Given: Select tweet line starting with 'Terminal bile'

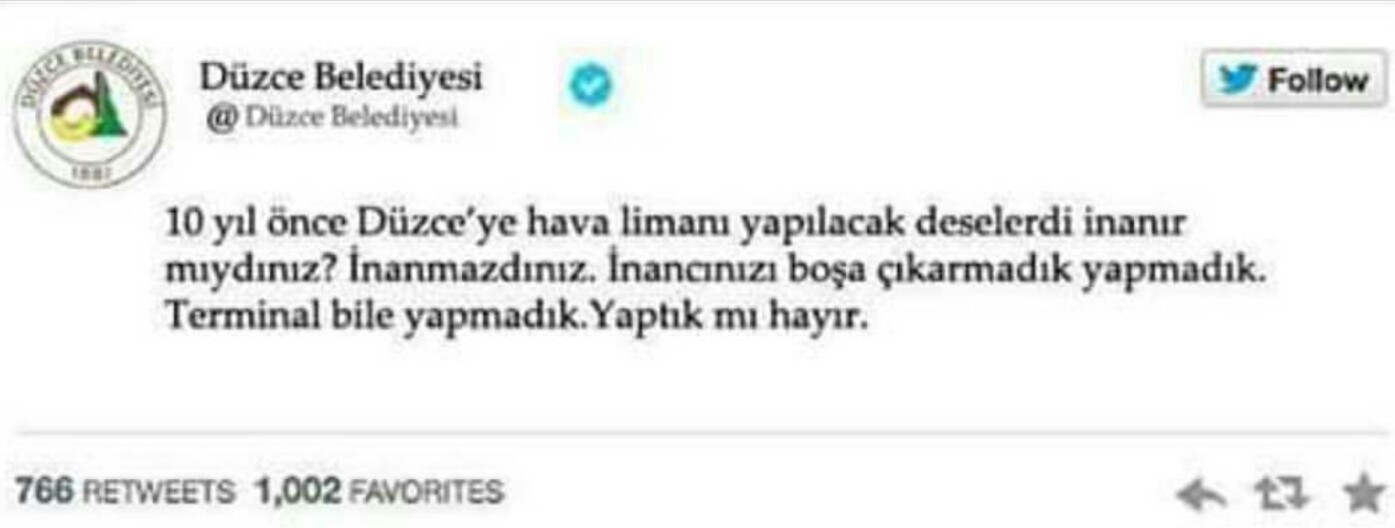Looking at the screenshot, I should click(511, 318).
